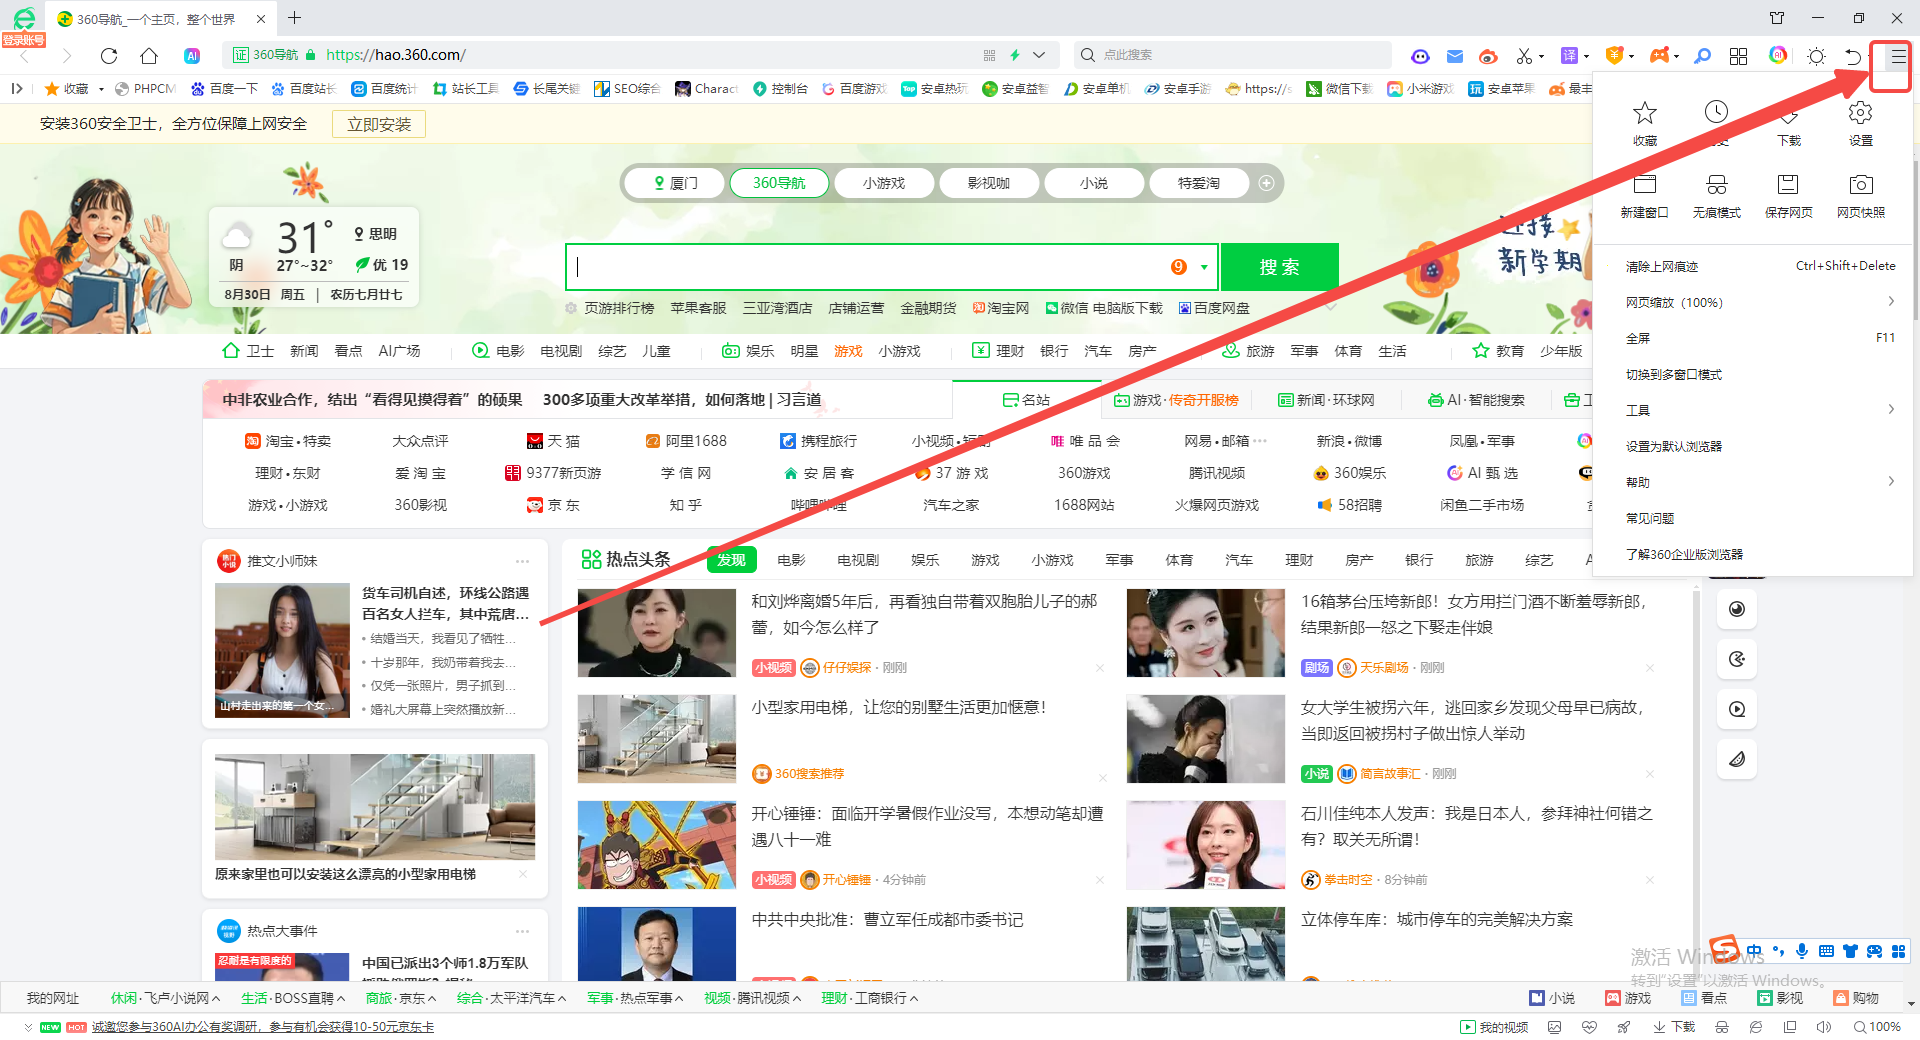Toggle 无痕模式 incognito in menu panel
1920x1040 pixels.
[1717, 195]
